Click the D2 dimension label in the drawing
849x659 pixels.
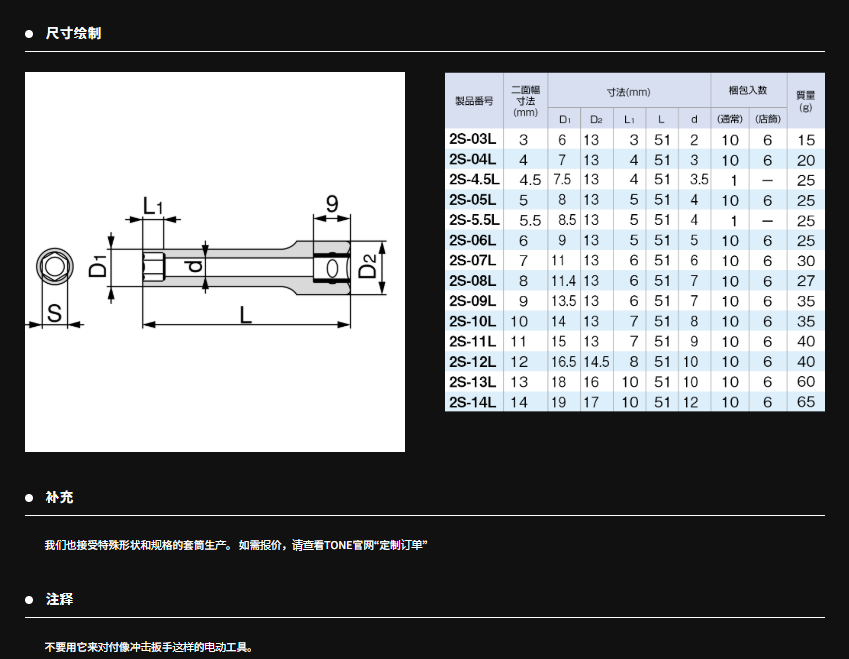pyautogui.click(x=369, y=267)
